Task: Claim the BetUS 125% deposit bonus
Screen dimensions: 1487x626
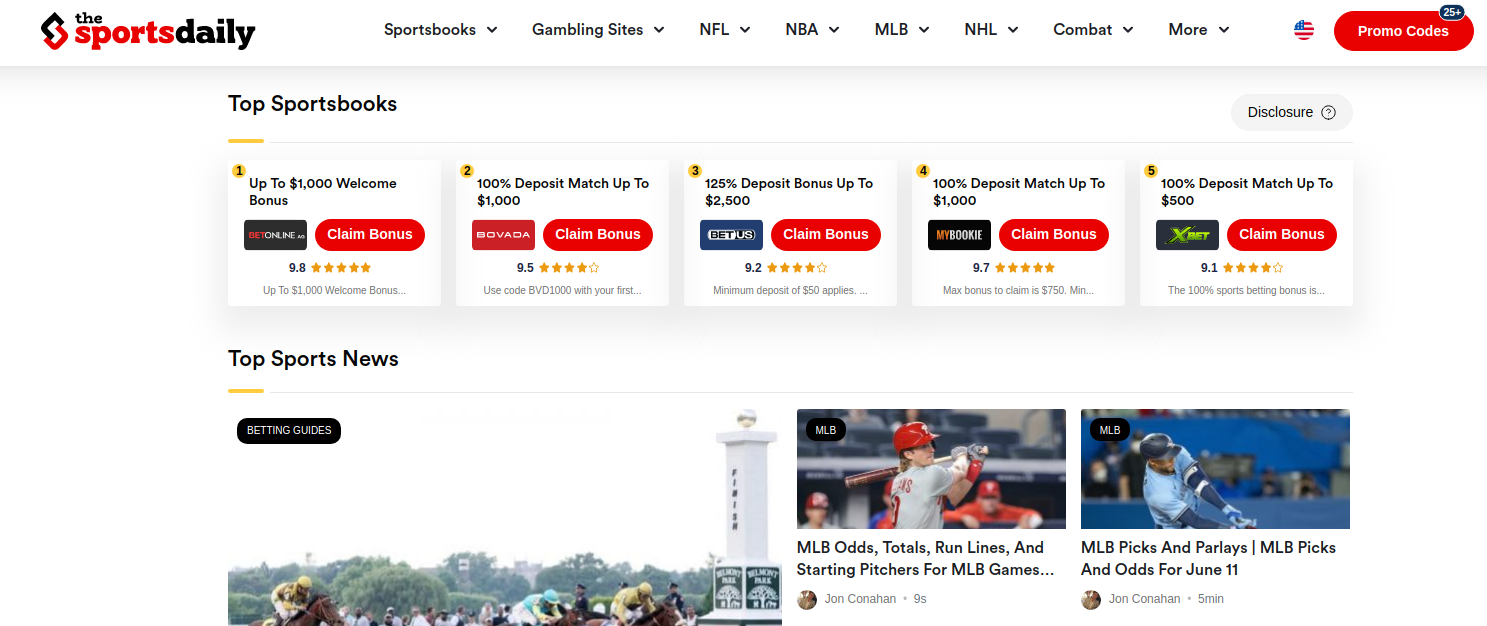Action: pos(825,235)
